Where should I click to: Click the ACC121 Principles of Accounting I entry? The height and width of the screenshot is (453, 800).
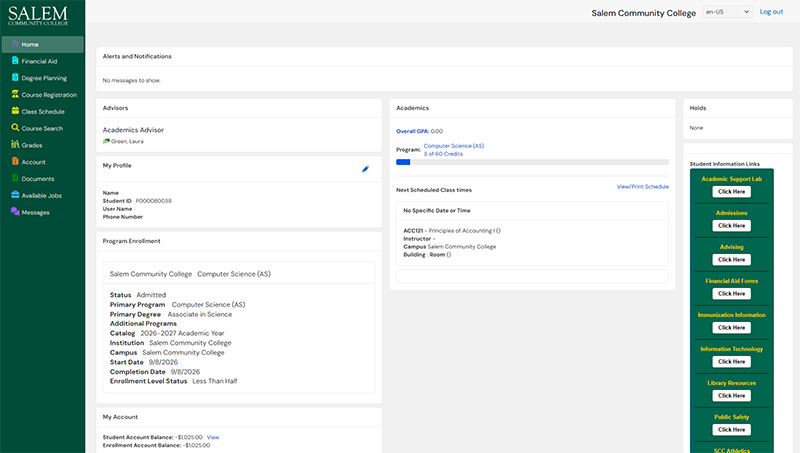click(x=452, y=231)
